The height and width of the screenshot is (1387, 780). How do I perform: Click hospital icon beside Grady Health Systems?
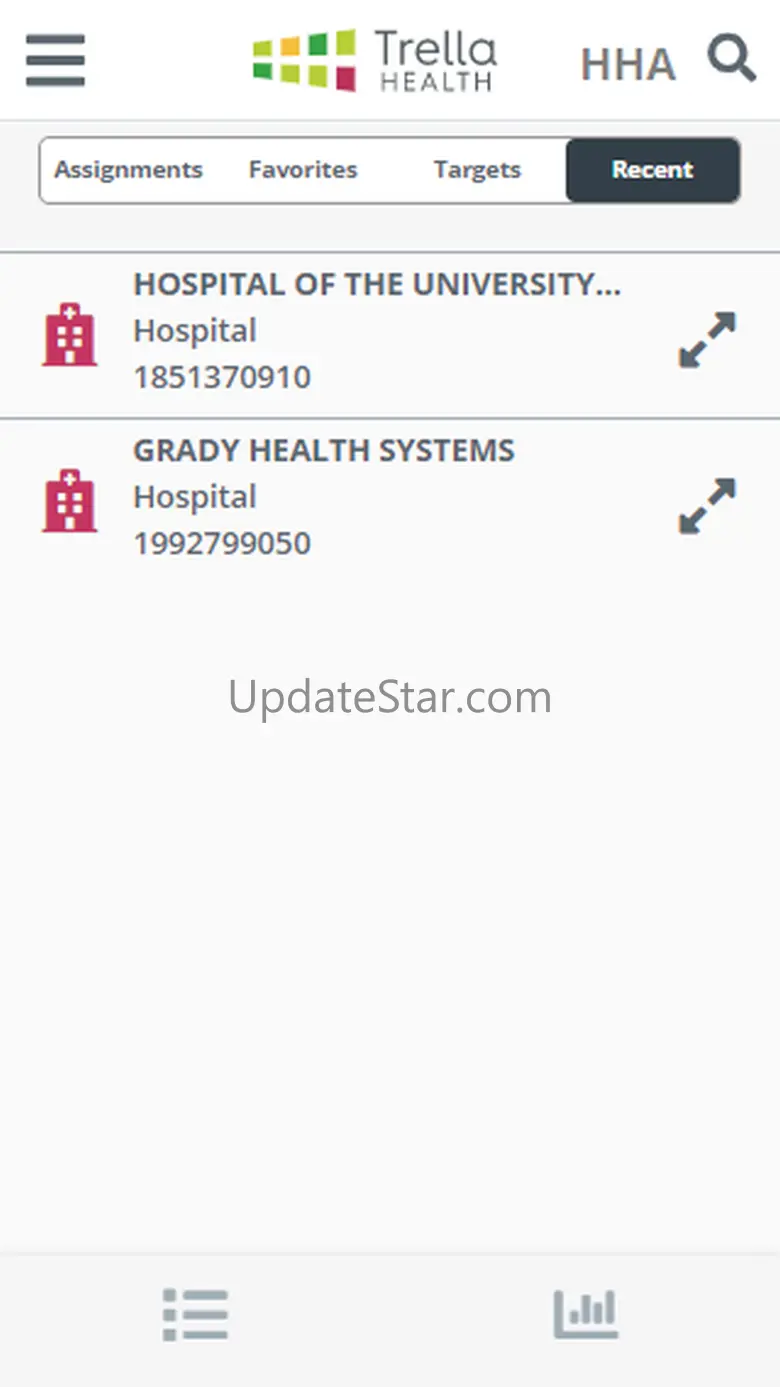(x=69, y=501)
